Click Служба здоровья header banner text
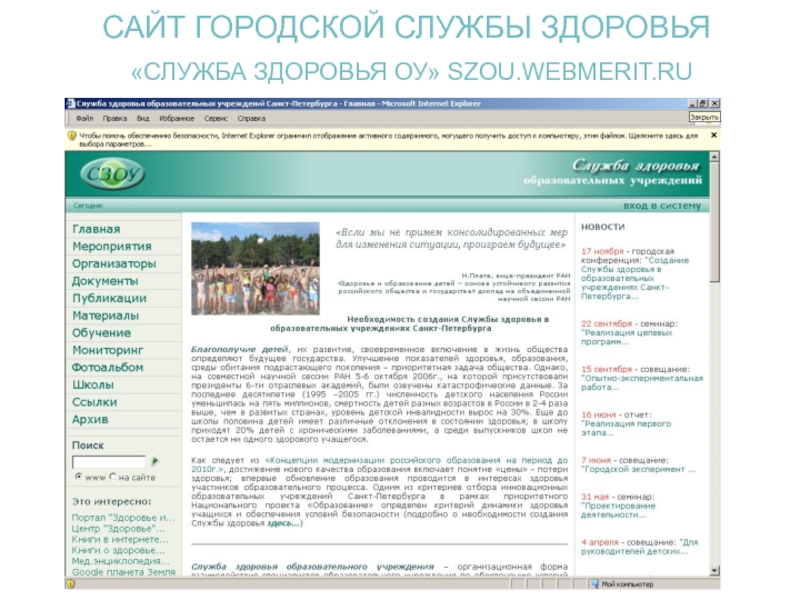This screenshot has height=600, width=800. (613, 172)
